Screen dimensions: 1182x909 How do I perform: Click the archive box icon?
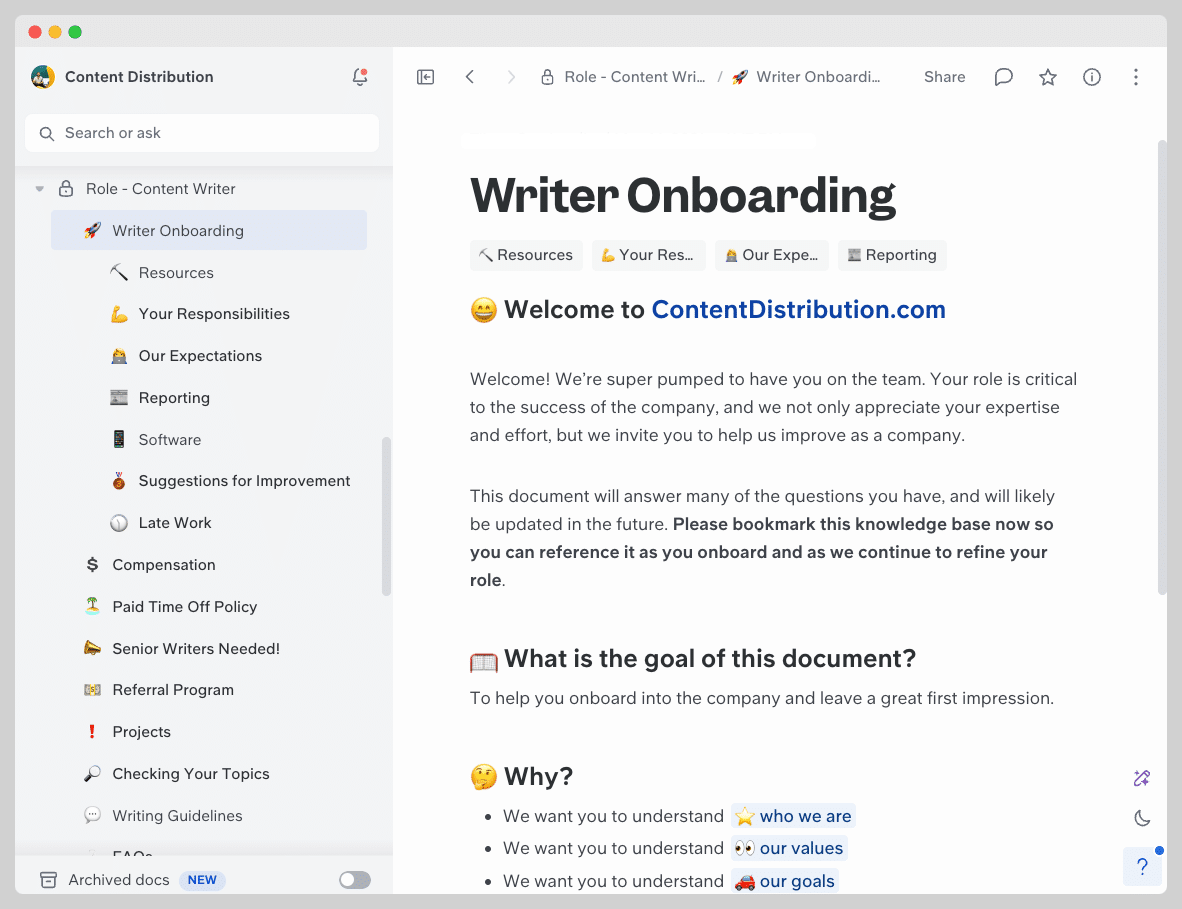pos(48,880)
